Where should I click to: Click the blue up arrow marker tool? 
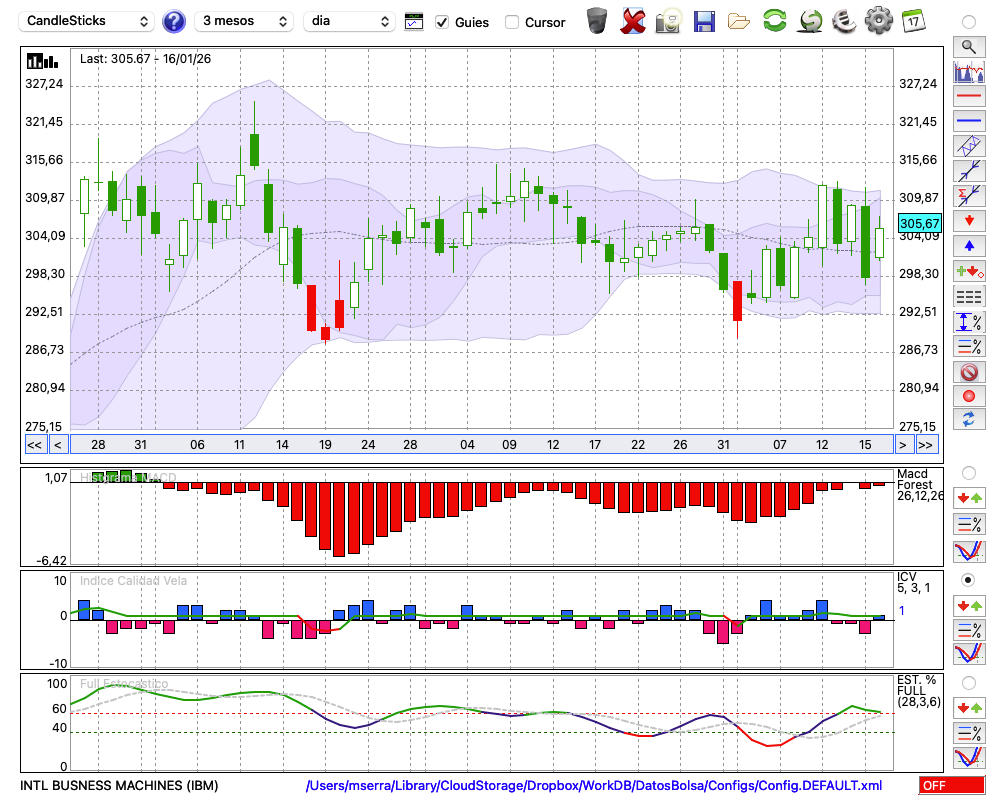tap(969, 246)
